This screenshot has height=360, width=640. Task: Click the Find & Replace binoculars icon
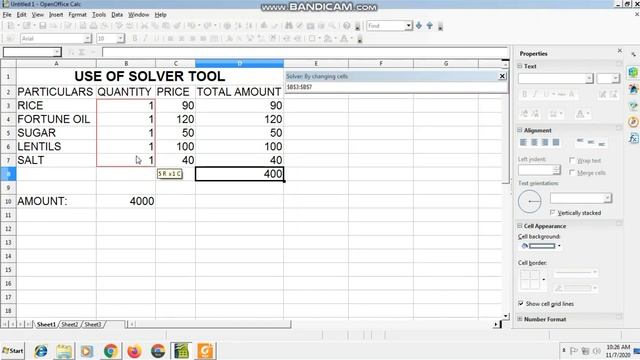[x=289, y=26]
